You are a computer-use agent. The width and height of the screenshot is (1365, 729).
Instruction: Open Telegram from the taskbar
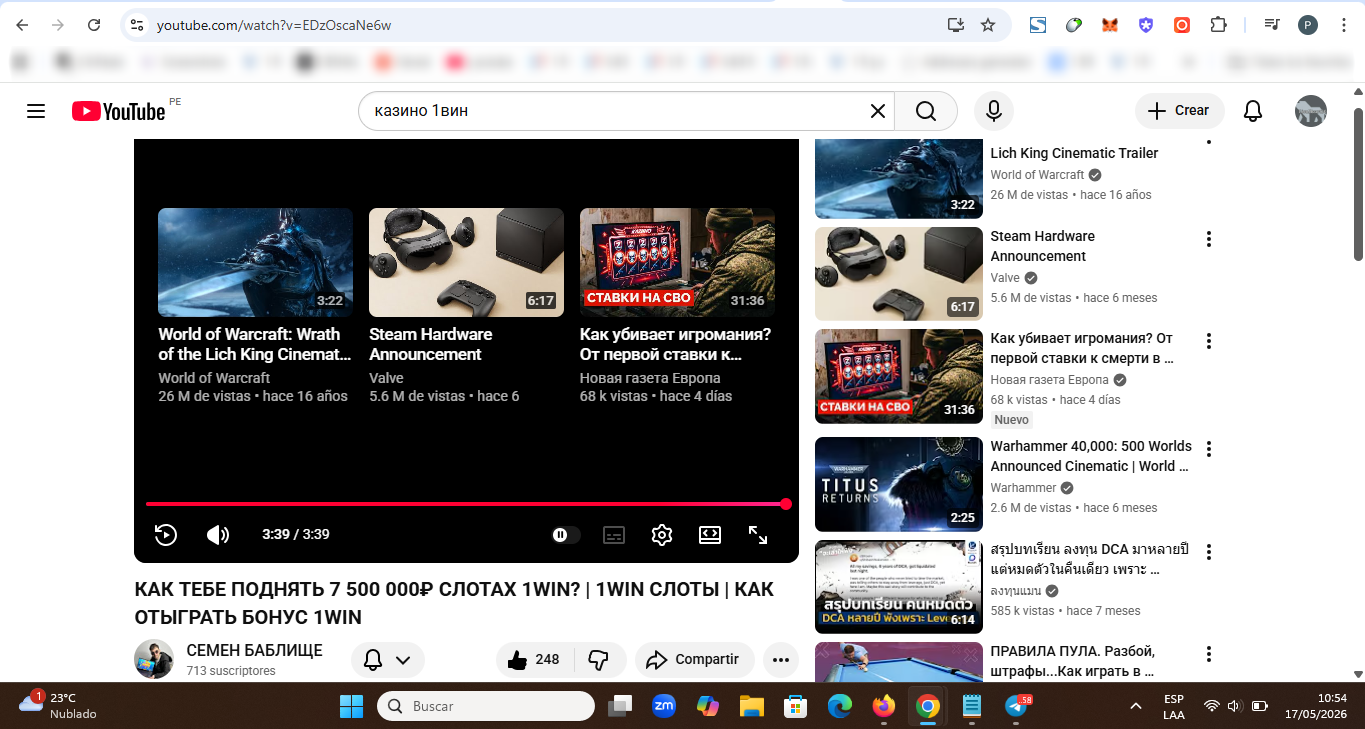1016,707
